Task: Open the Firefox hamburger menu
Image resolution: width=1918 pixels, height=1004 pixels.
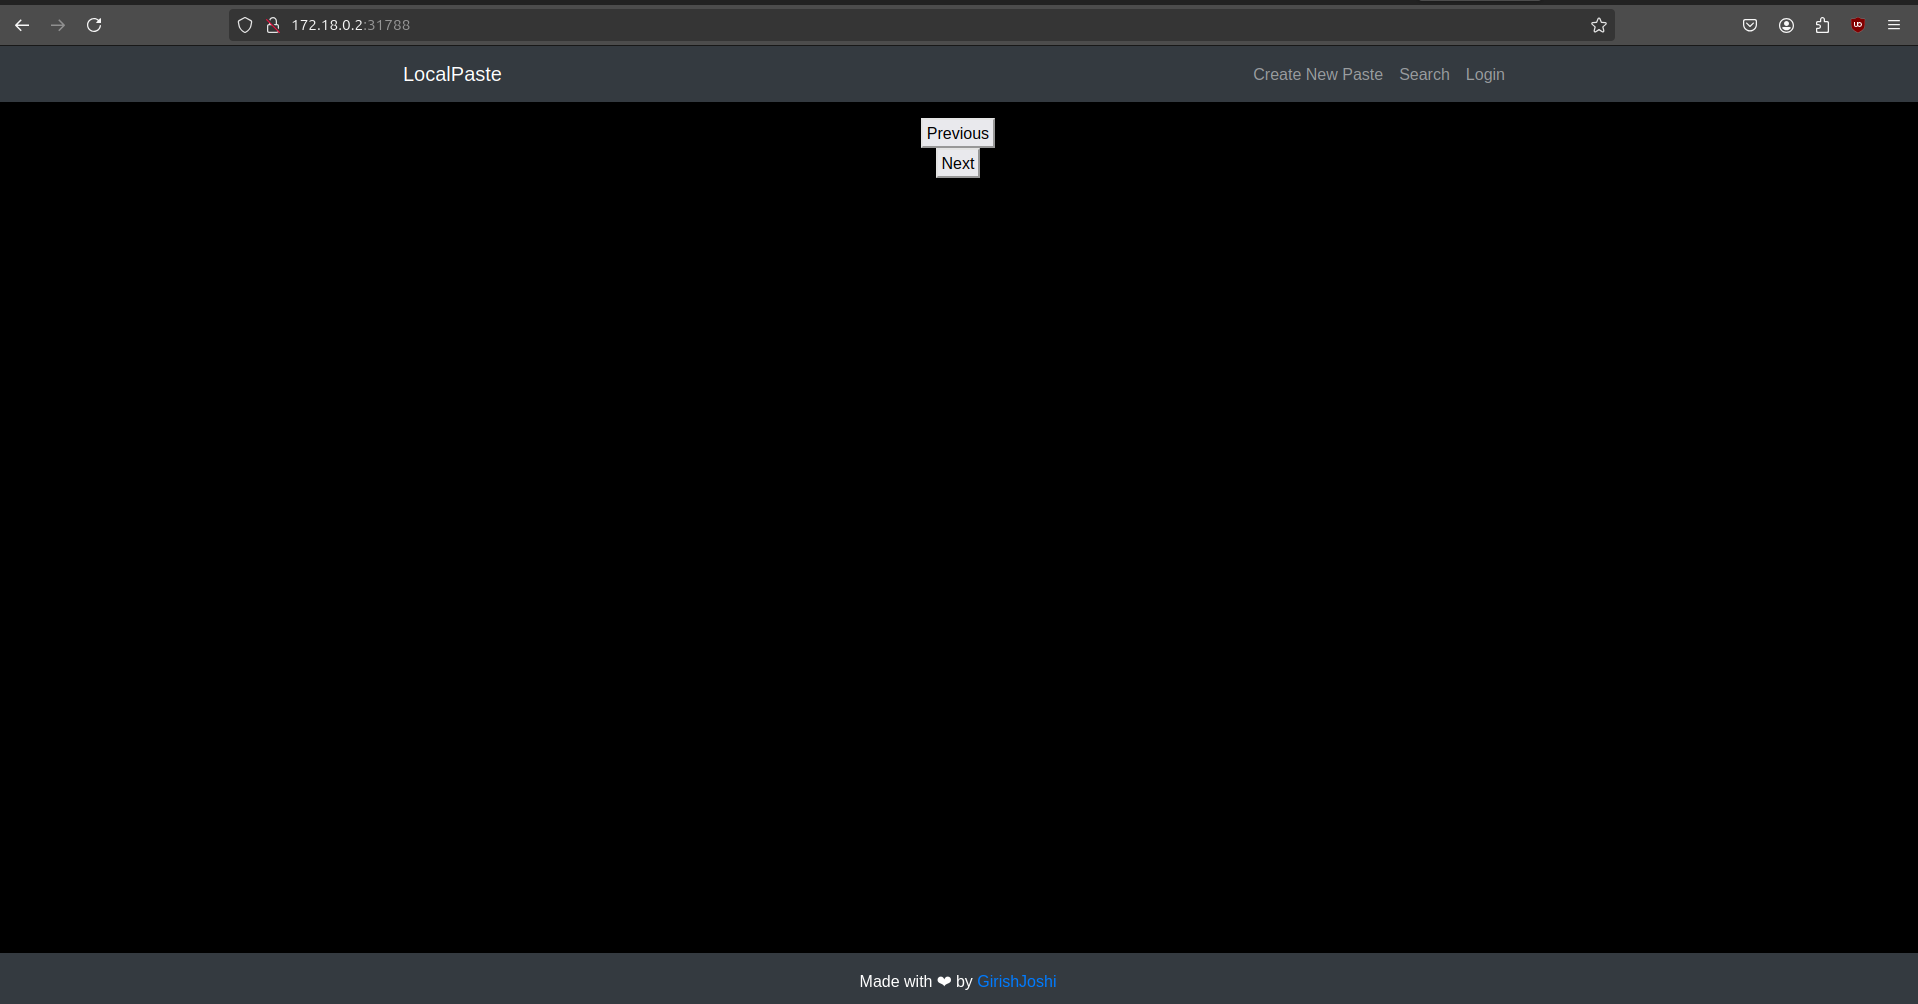Action: pyautogui.click(x=1894, y=25)
